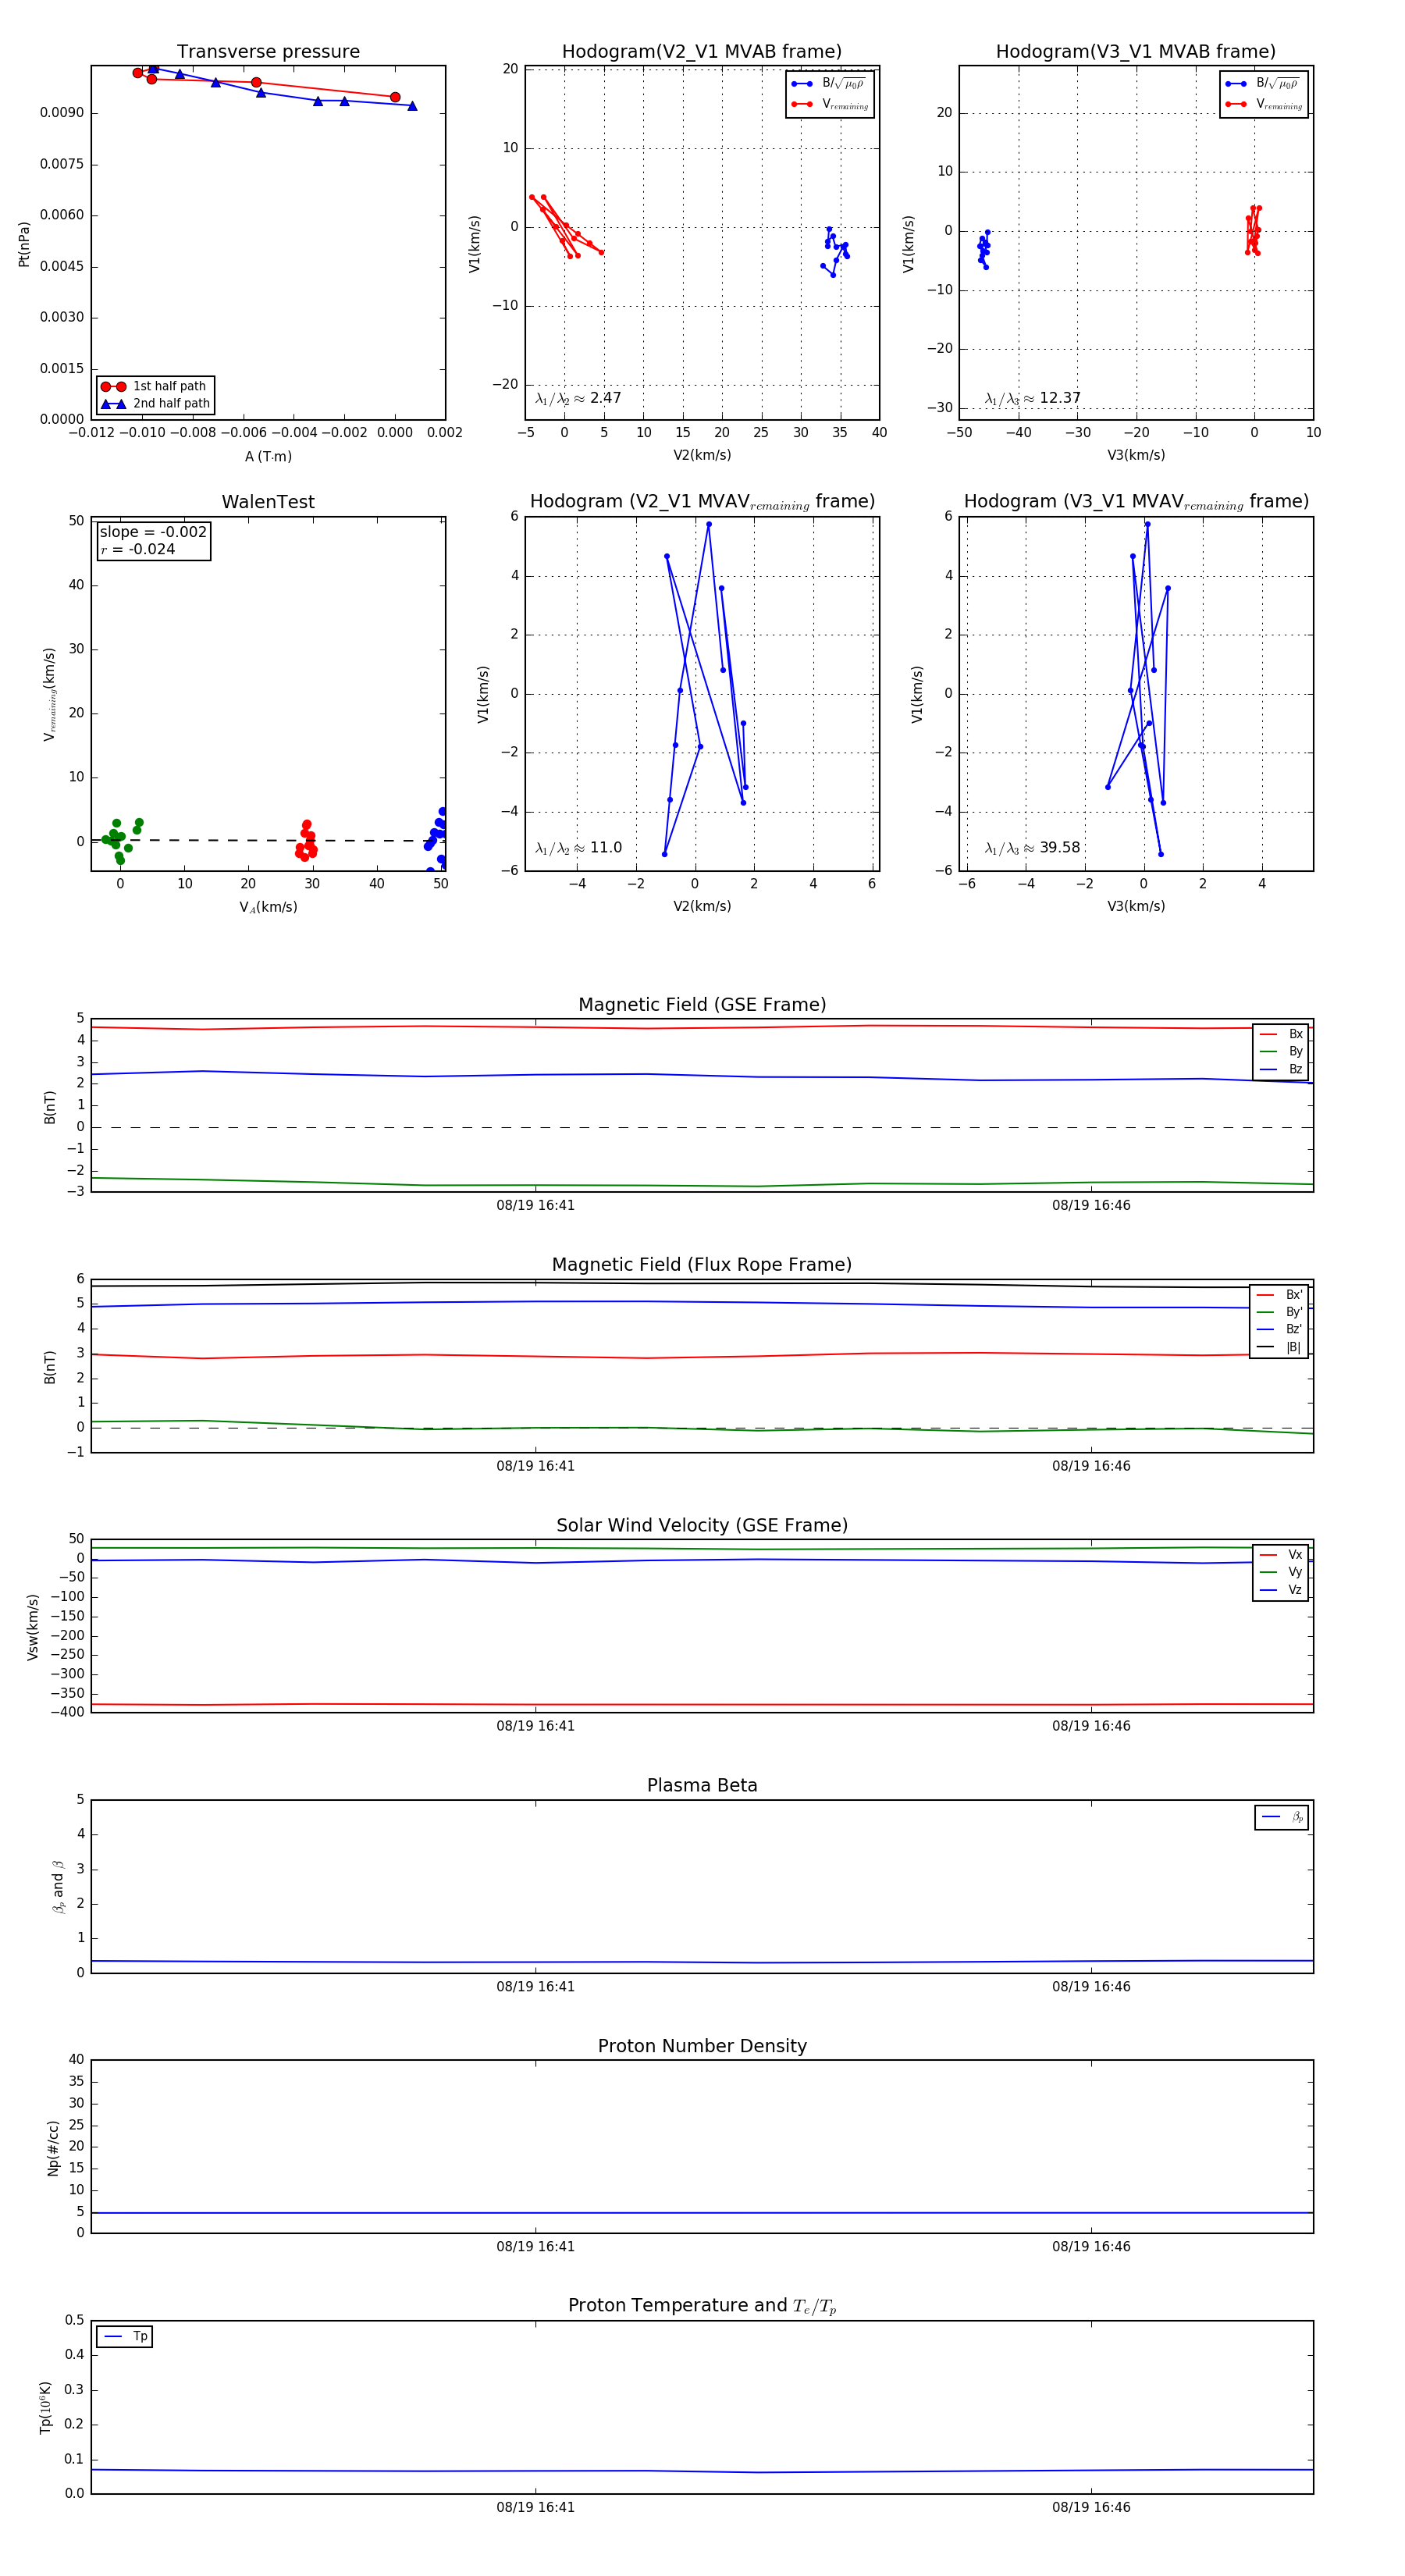
Task: Click the 'Hodogram(V2_V1 MVAB frame)' title
Action: click(702, 52)
